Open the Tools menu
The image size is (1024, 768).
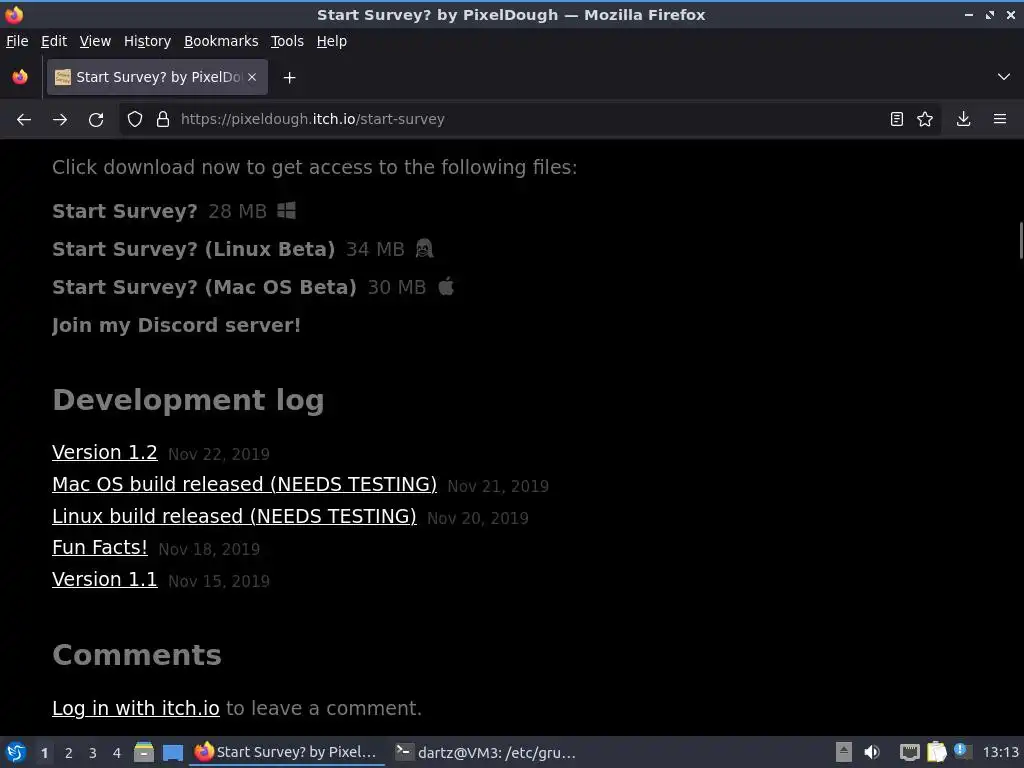(287, 41)
